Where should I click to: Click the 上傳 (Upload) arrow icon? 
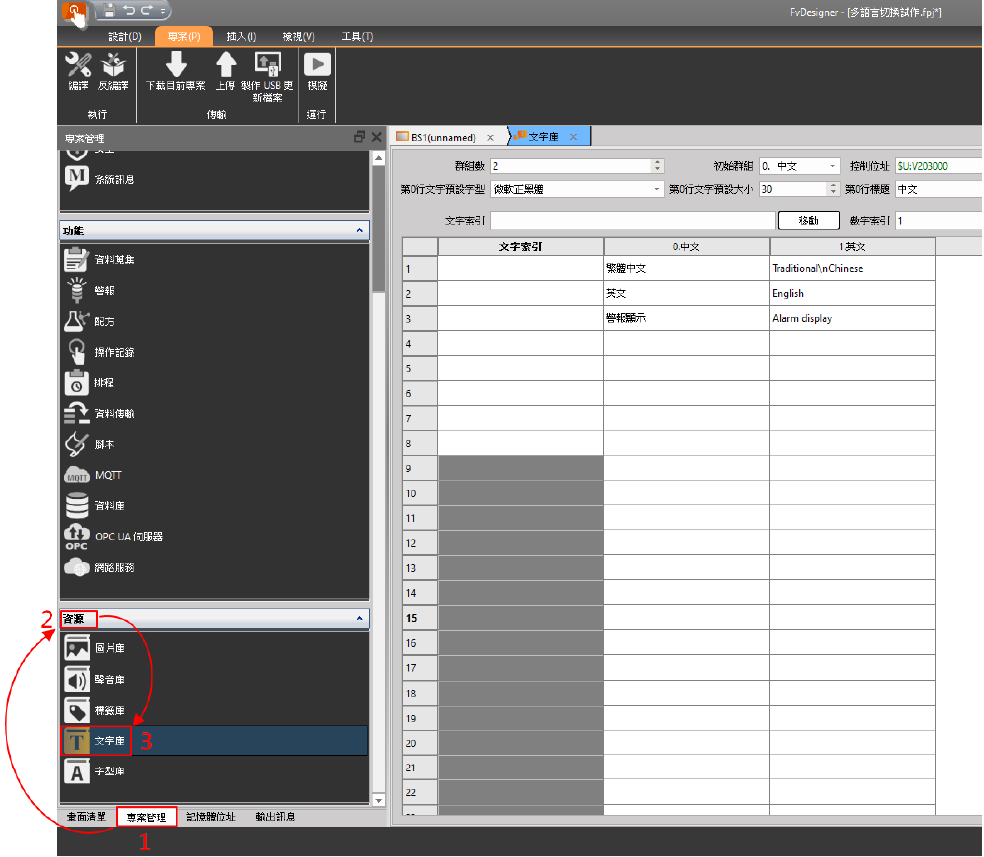[x=226, y=65]
